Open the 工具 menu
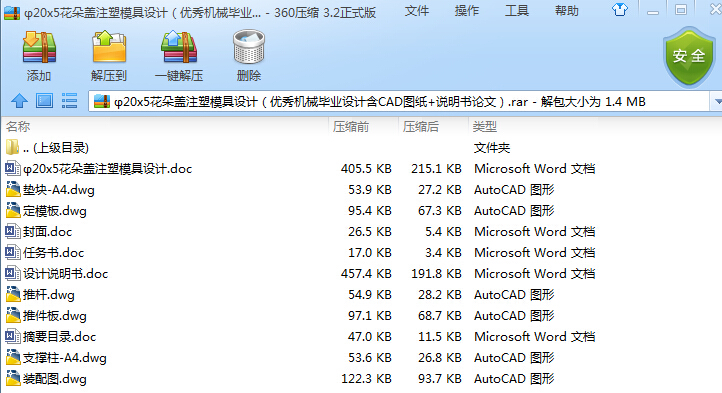The height and width of the screenshot is (393, 722). (x=517, y=10)
